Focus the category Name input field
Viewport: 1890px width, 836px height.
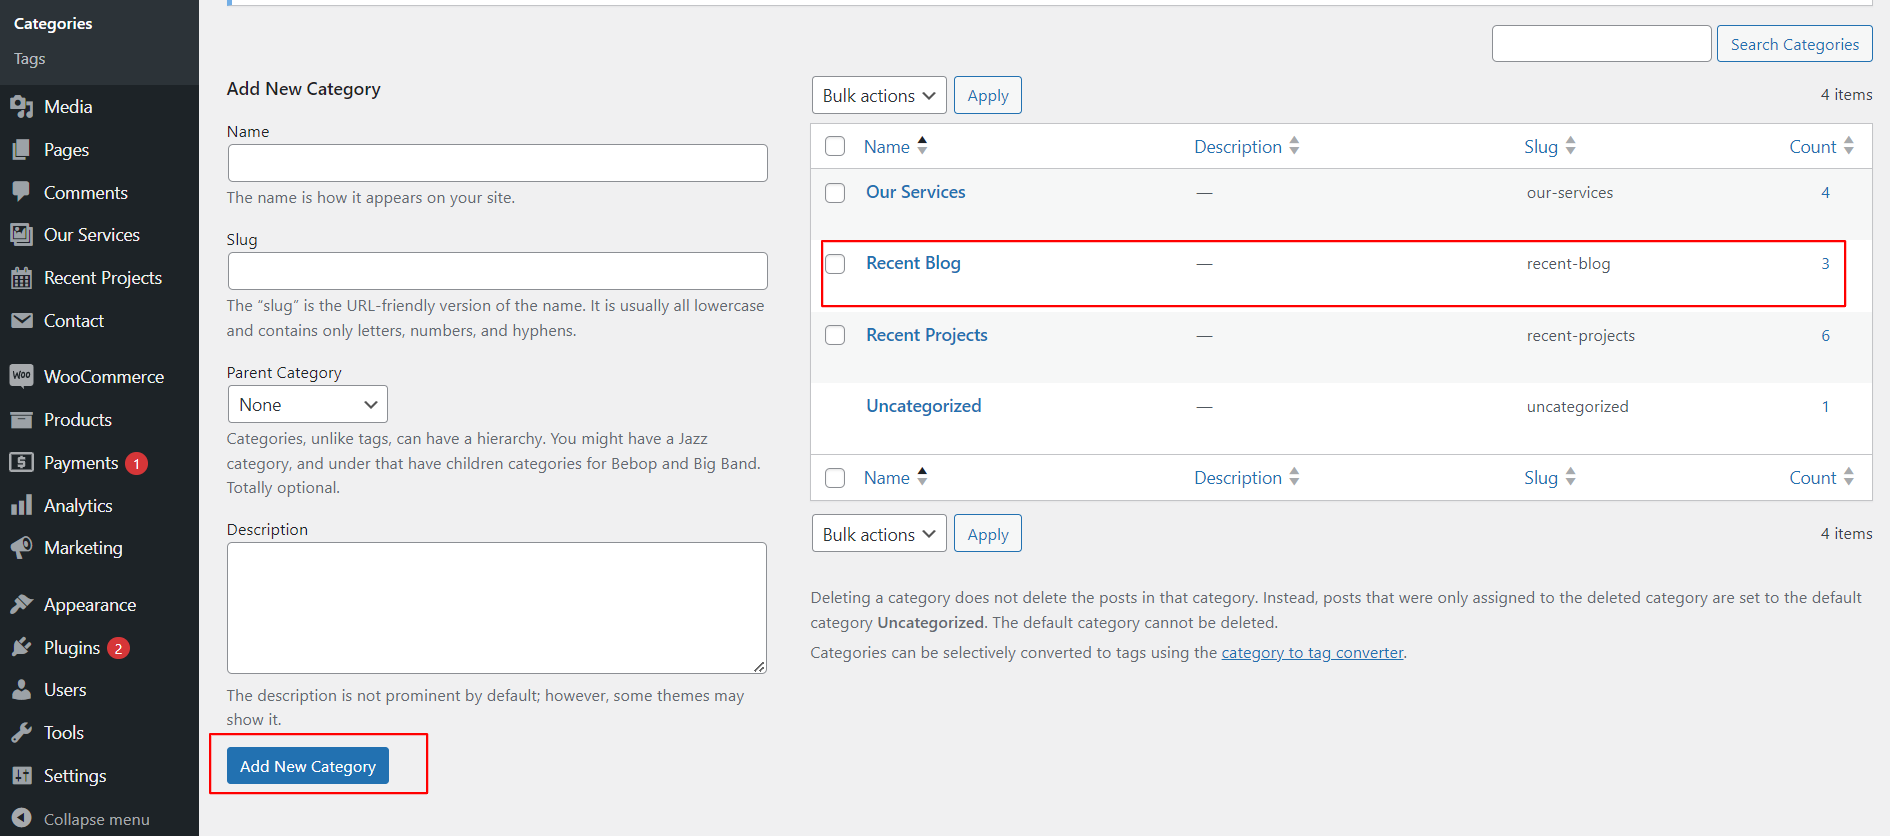tap(497, 163)
